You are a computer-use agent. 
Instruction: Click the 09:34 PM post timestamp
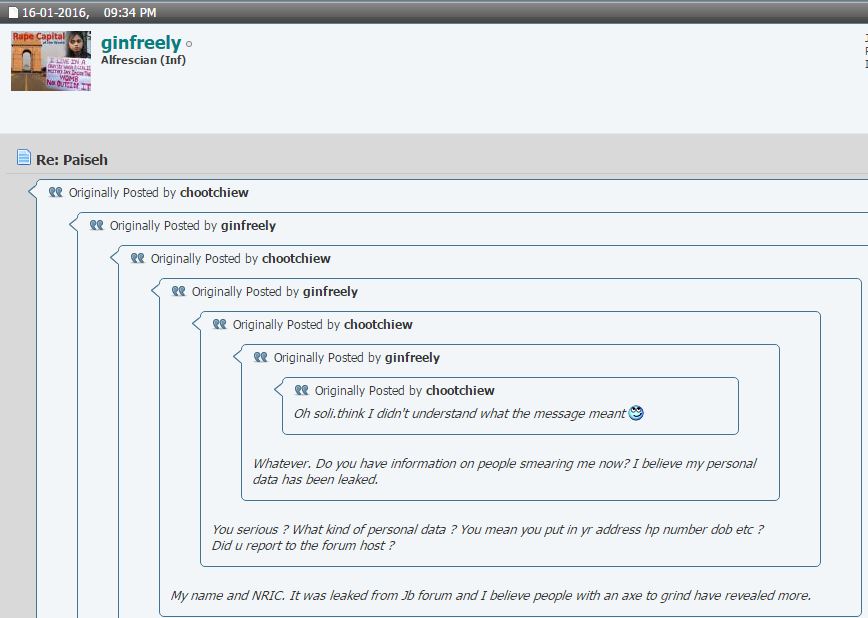tap(130, 13)
